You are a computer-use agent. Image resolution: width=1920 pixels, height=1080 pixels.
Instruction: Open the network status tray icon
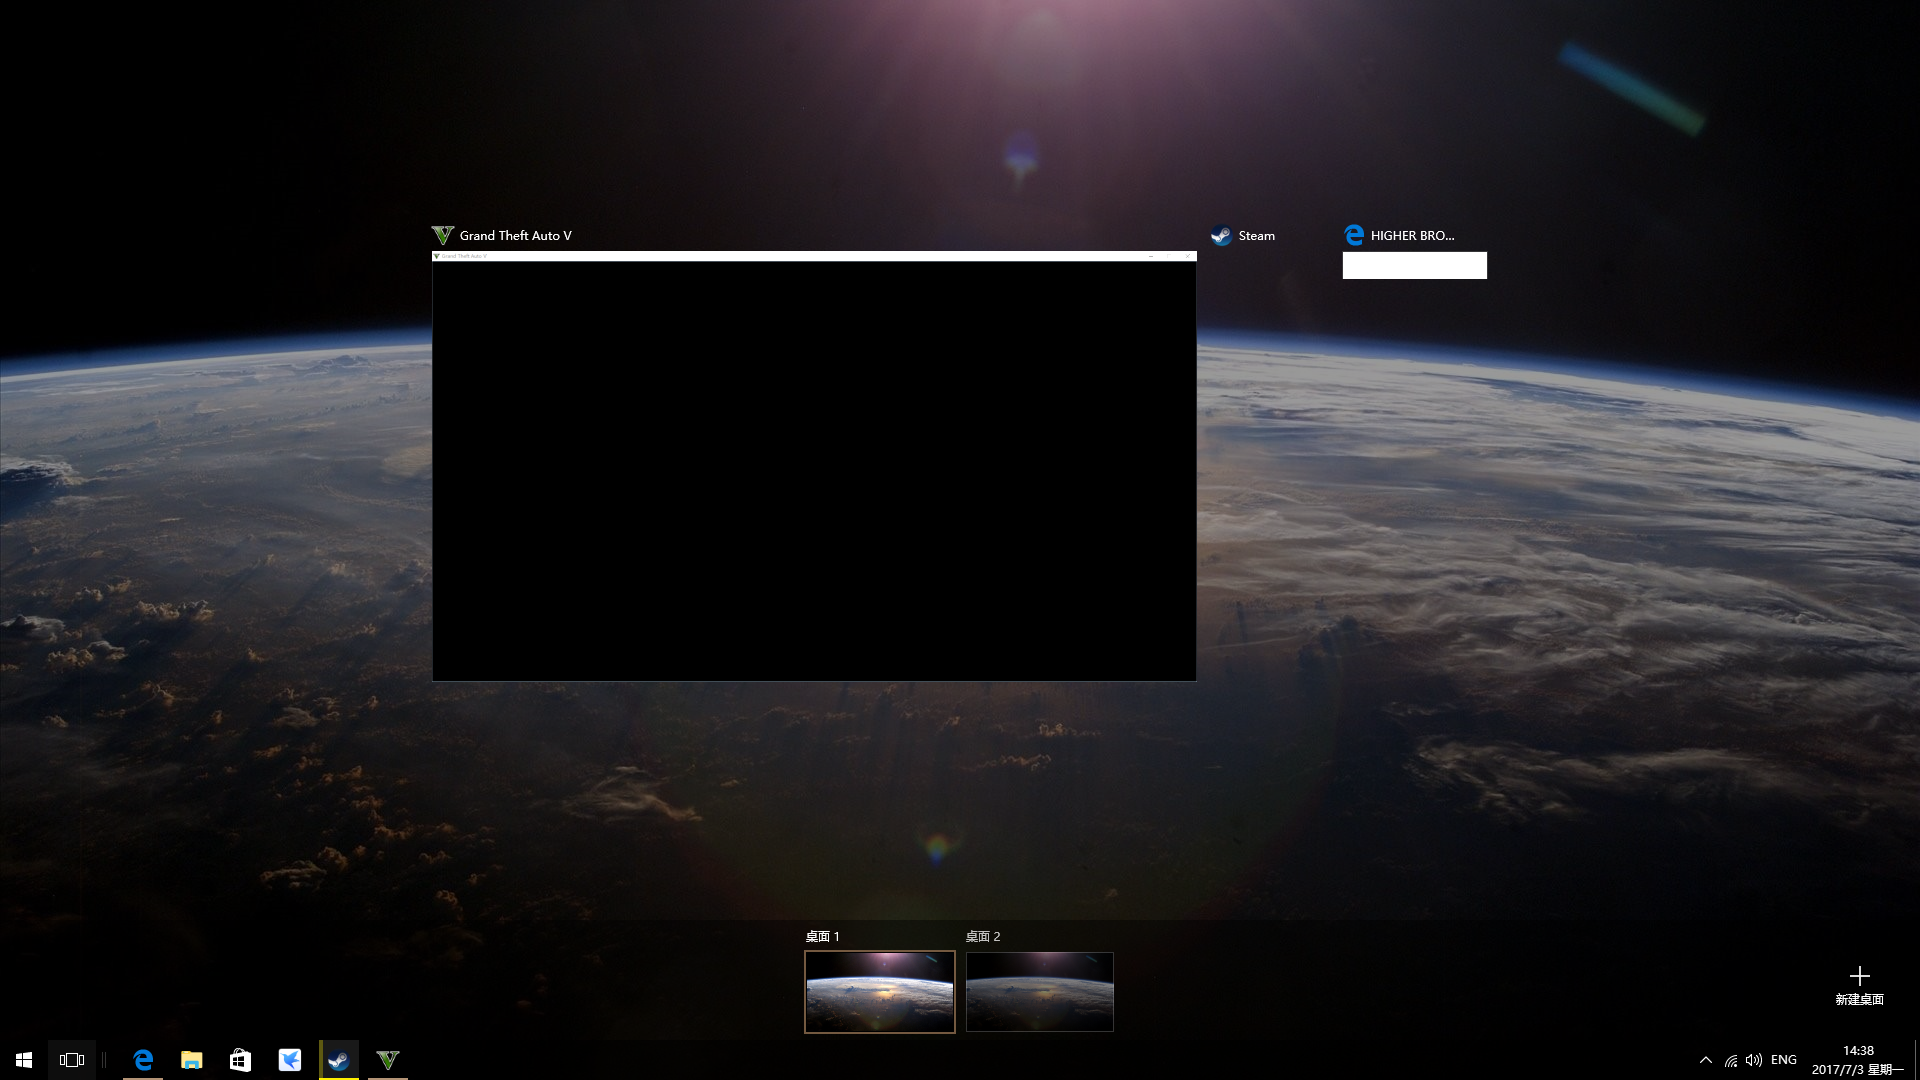(x=1731, y=1060)
